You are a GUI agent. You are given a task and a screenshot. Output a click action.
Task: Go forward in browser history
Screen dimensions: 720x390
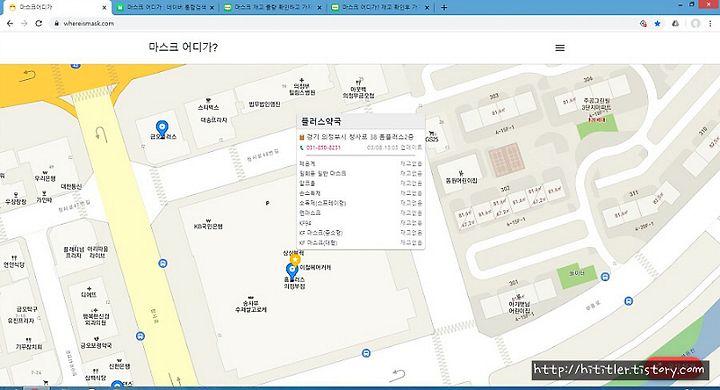pyautogui.click(x=24, y=23)
